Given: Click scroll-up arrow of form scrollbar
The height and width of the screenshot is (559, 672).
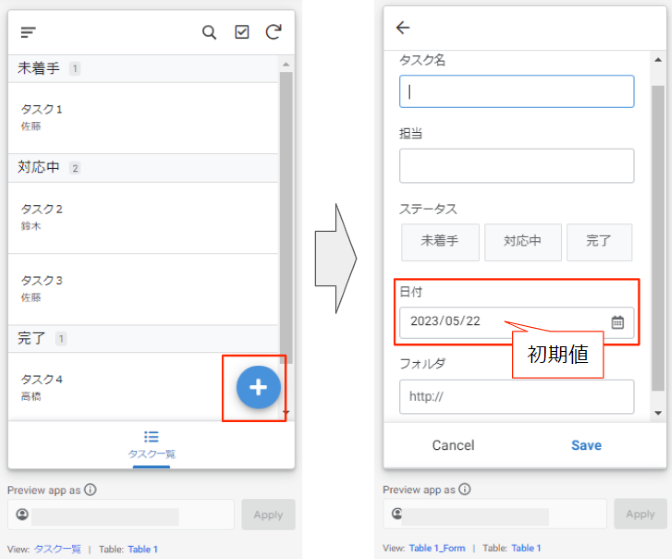Looking at the screenshot, I should coord(658,60).
